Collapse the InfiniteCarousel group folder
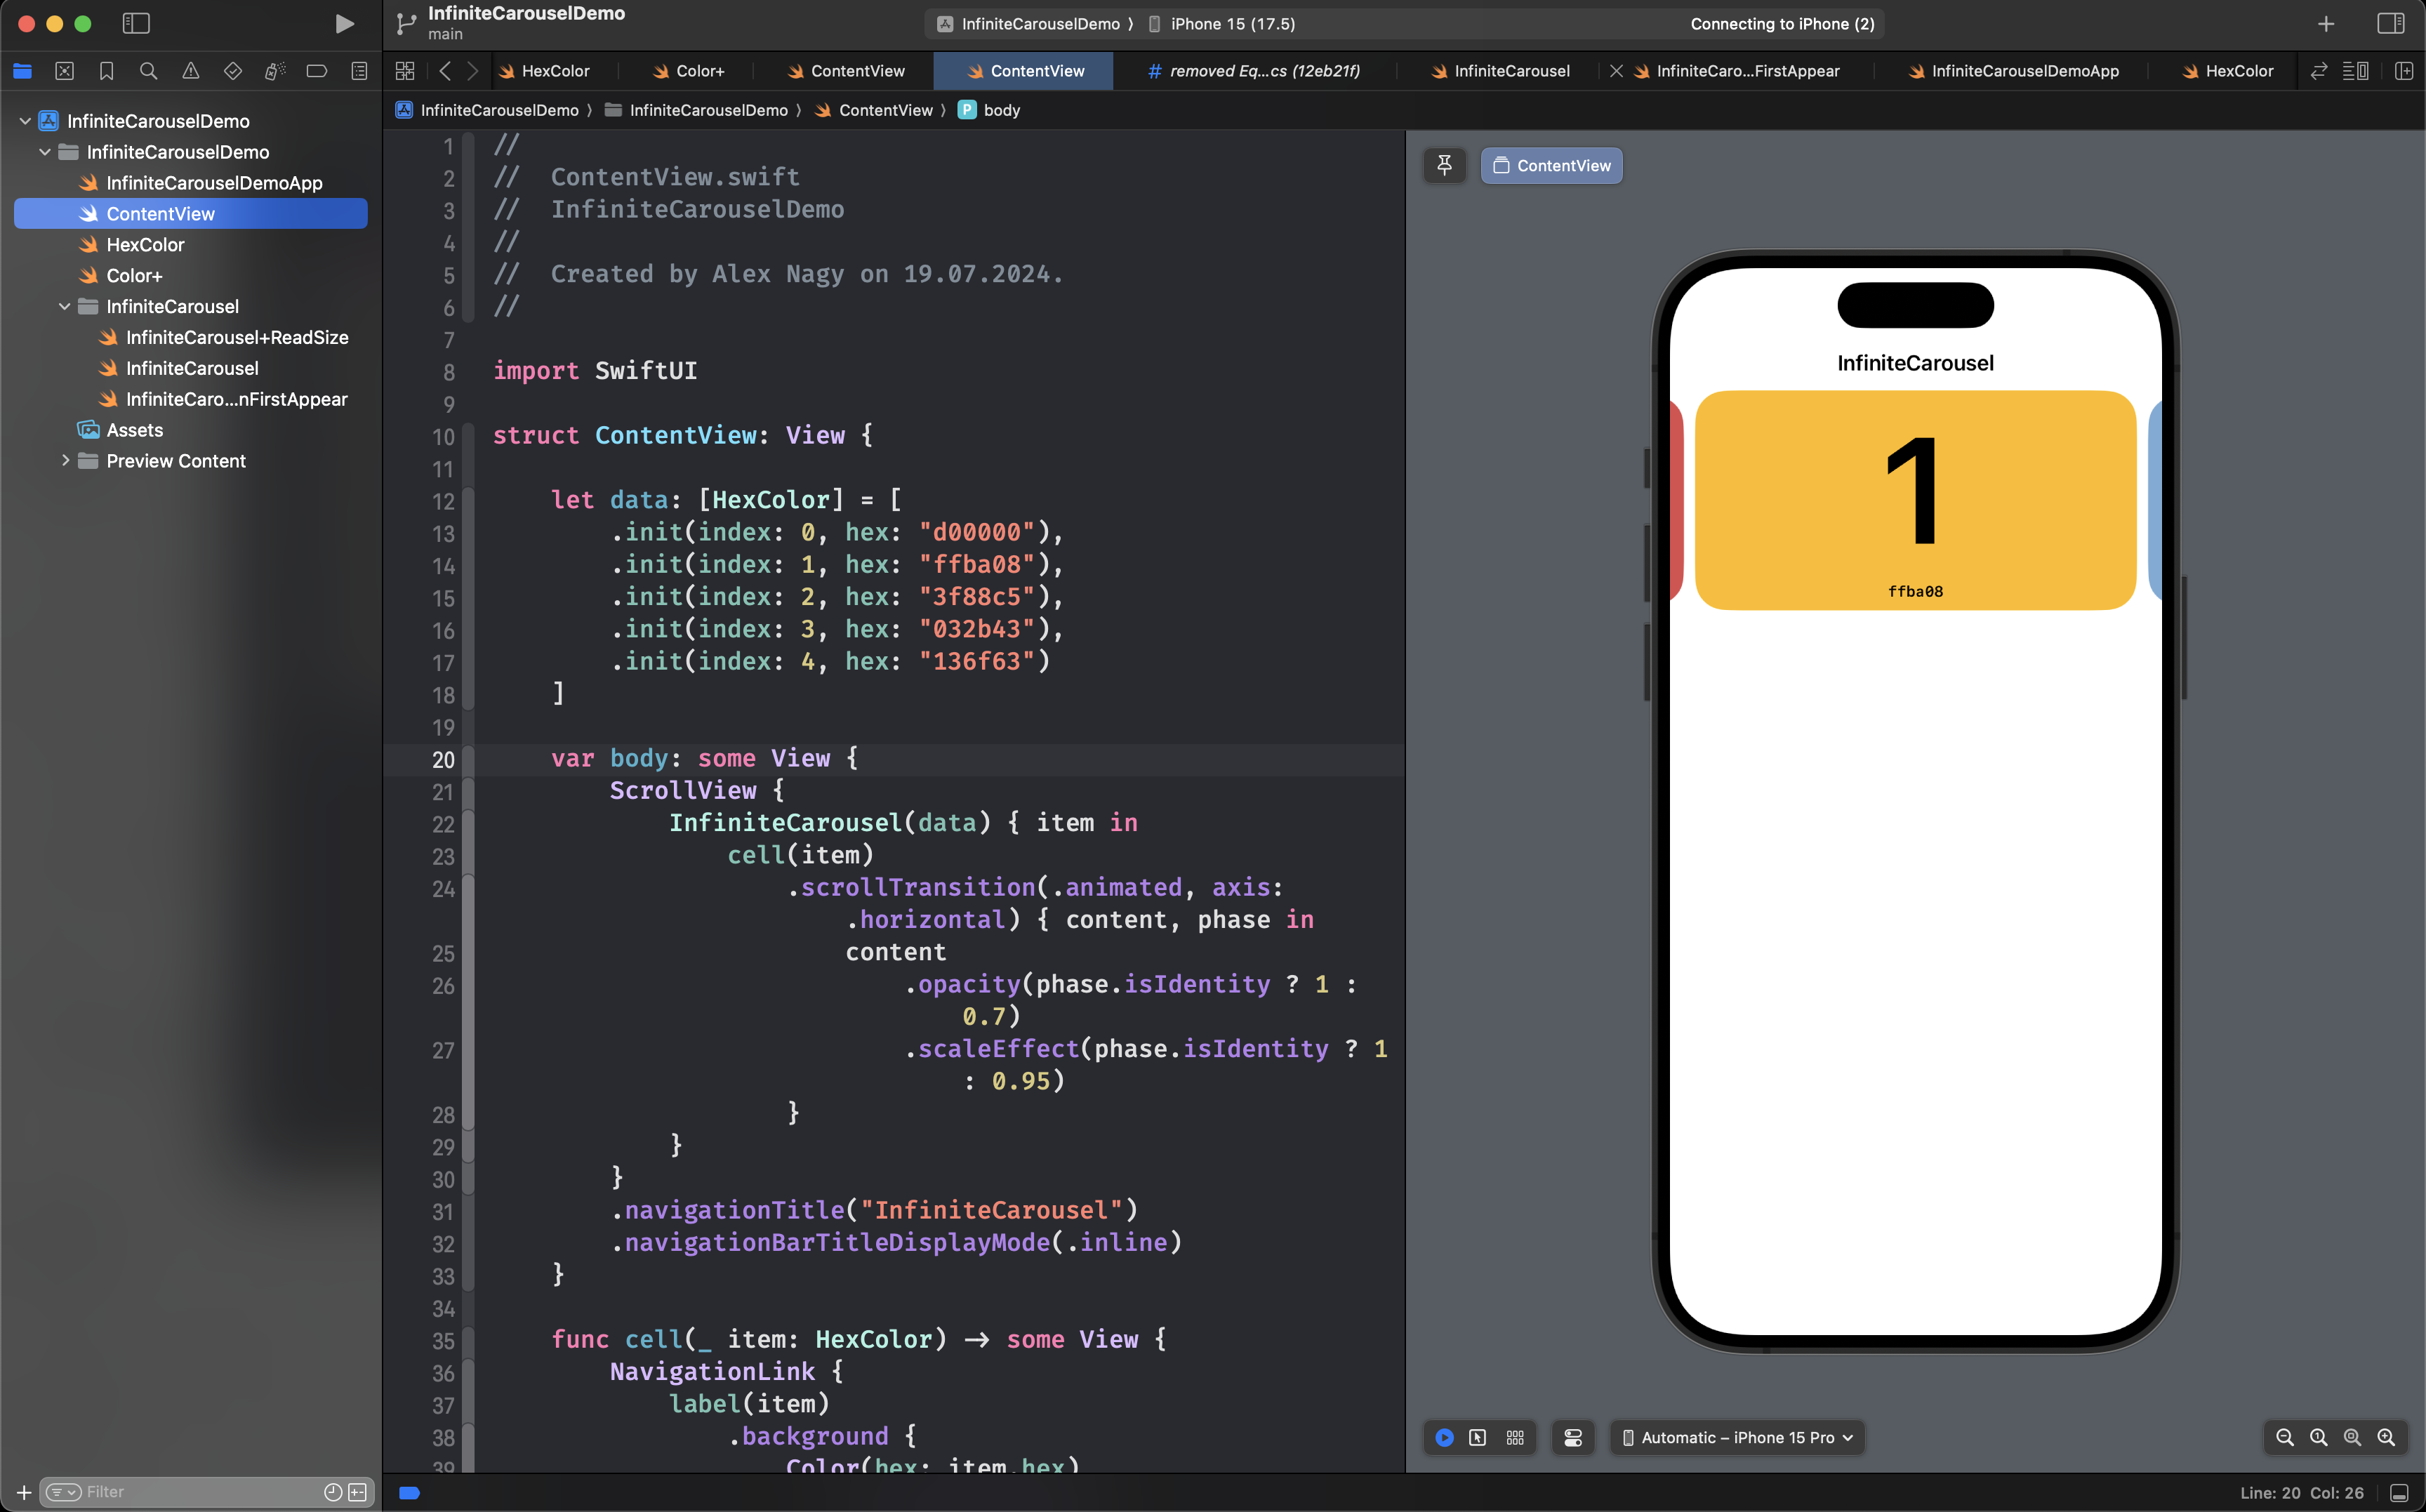The width and height of the screenshot is (2426, 1512). pyautogui.click(x=65, y=306)
